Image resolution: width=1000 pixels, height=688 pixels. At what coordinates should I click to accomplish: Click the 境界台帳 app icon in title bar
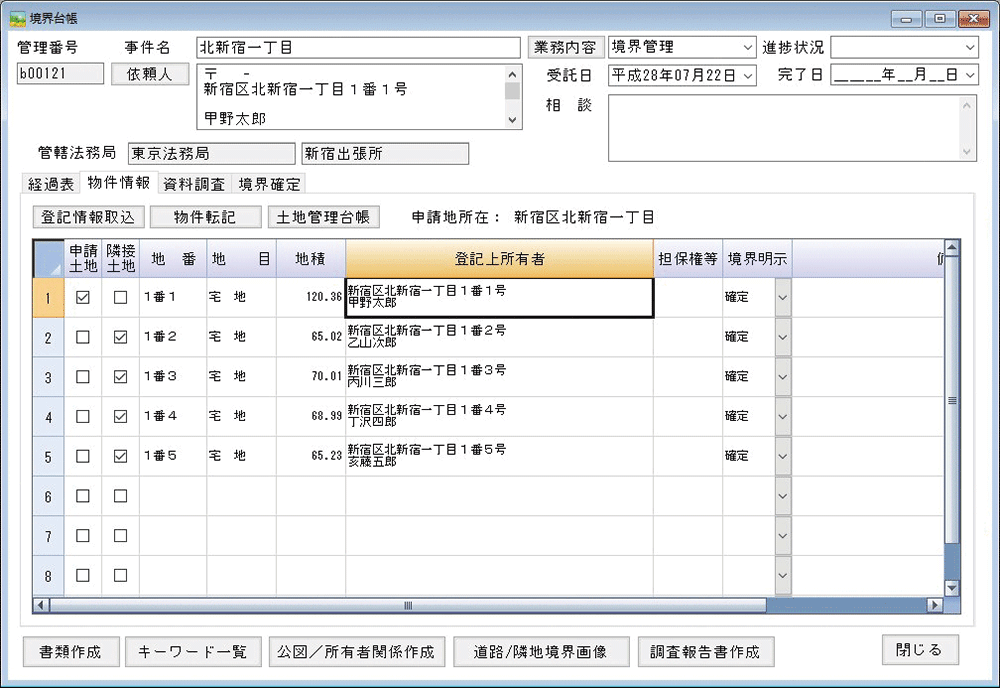click(x=17, y=18)
